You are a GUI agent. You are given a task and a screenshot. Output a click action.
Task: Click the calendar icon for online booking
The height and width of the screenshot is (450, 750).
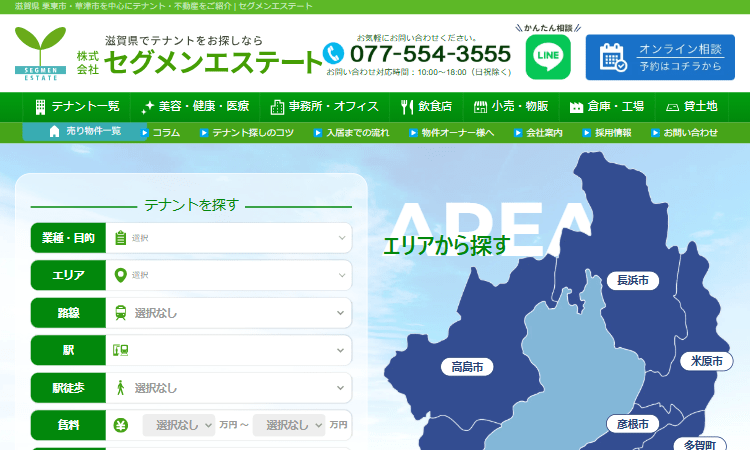(x=613, y=57)
